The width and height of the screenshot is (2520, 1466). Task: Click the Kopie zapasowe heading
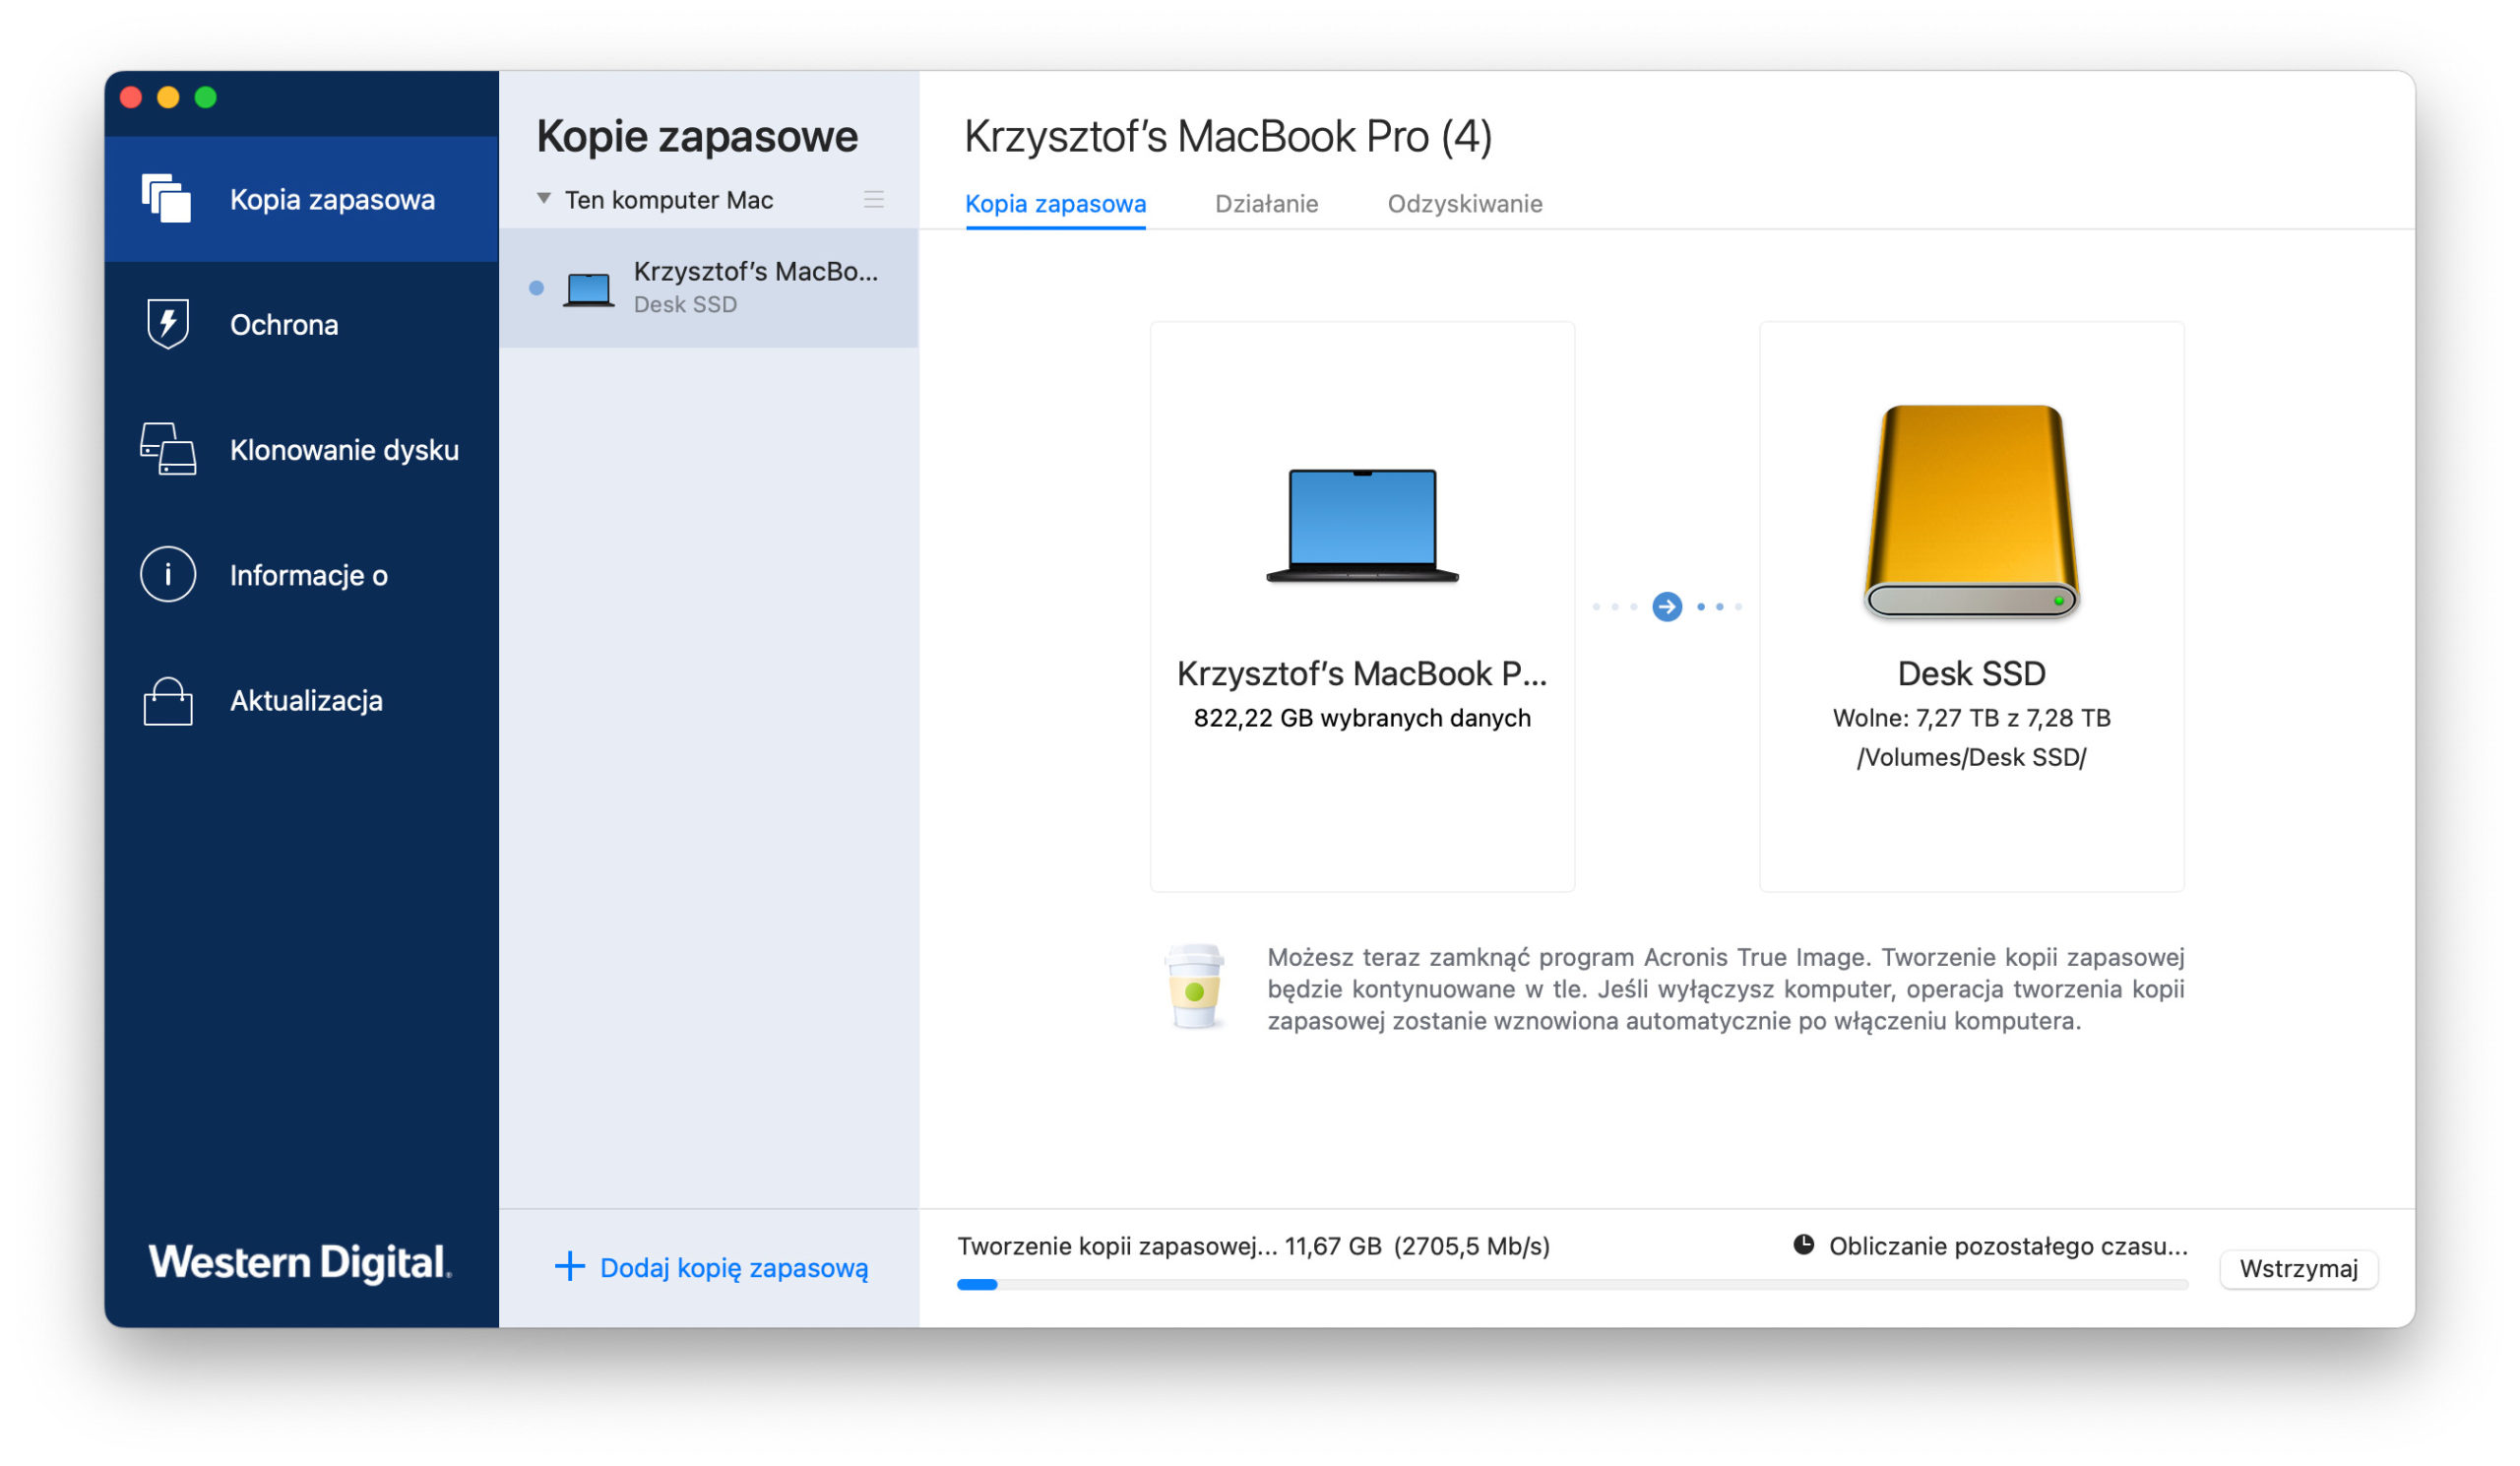(697, 136)
